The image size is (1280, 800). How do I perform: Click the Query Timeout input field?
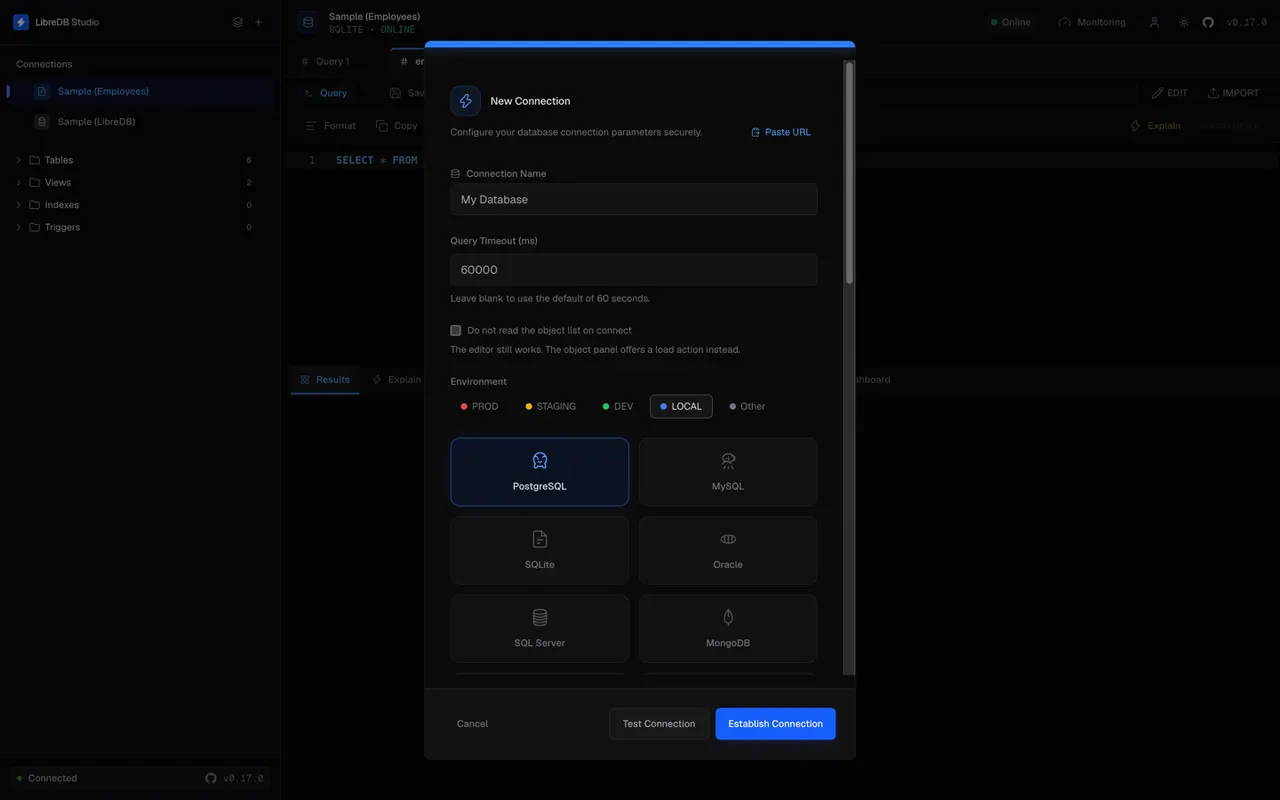[634, 270]
